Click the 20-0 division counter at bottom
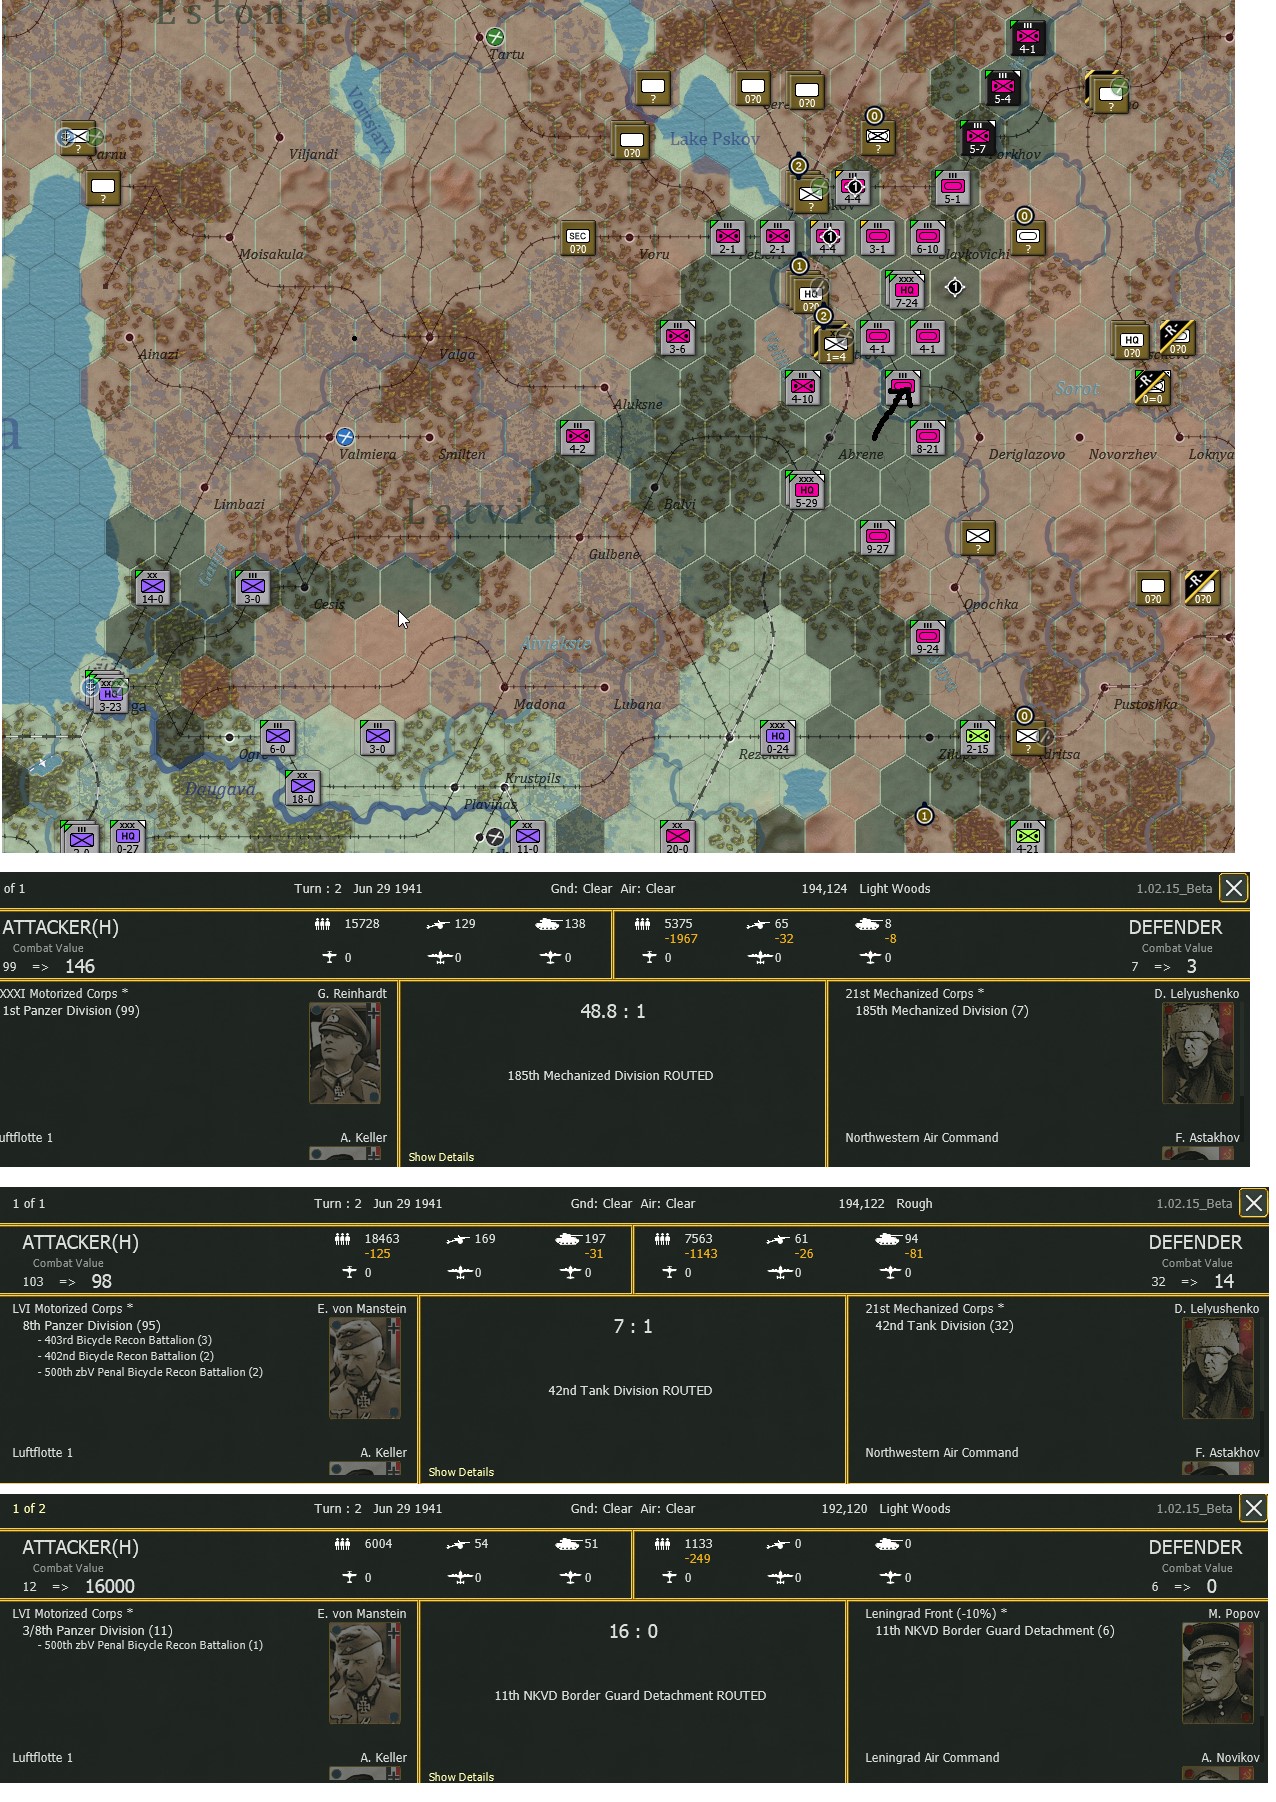Screen dimensions: 1276x1802 [x=677, y=837]
